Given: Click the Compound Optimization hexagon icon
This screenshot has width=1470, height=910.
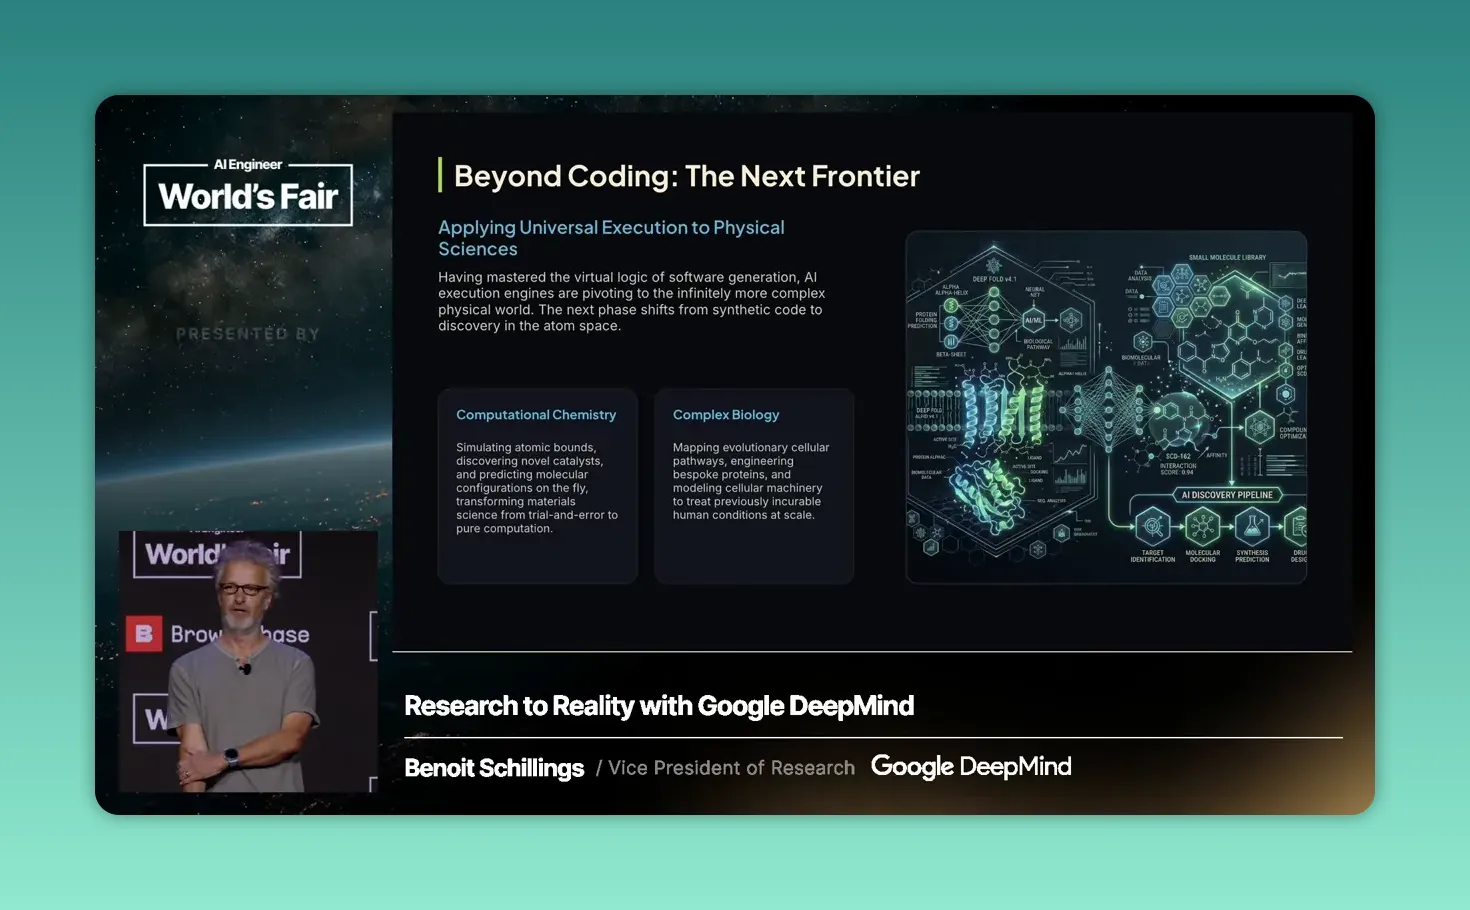Looking at the screenshot, I should (1260, 427).
